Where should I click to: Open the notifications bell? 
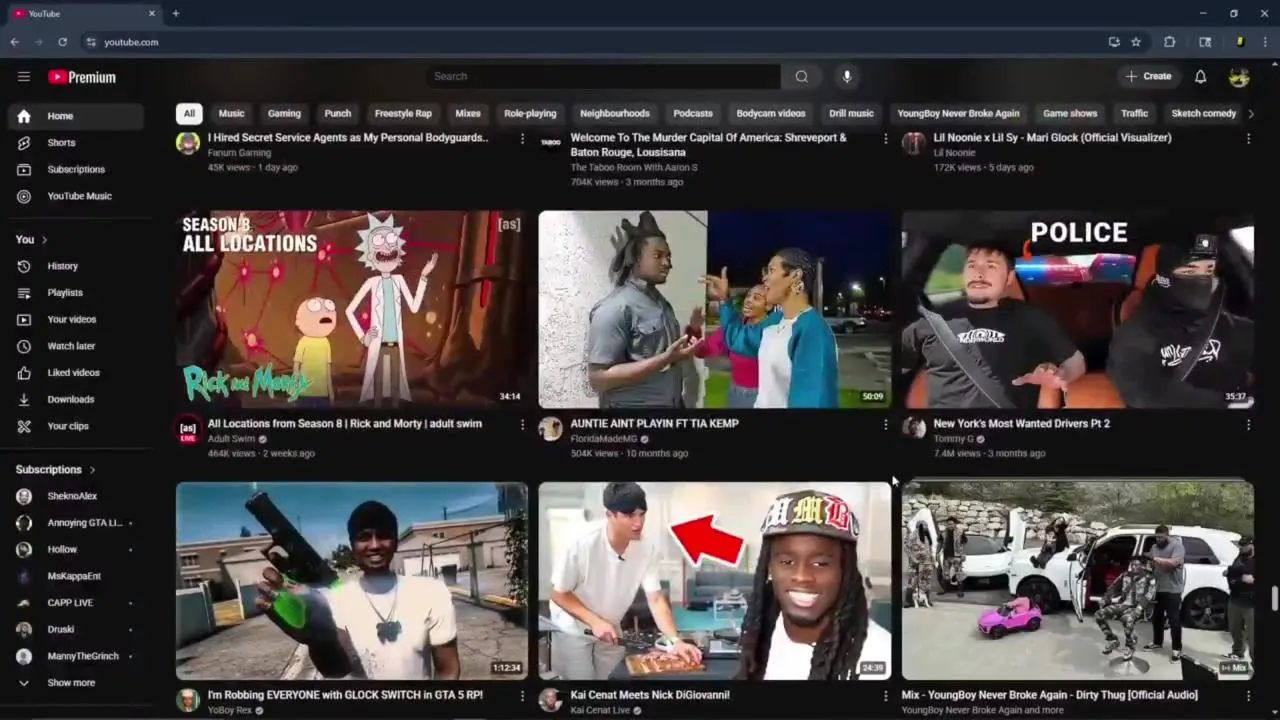click(1200, 76)
